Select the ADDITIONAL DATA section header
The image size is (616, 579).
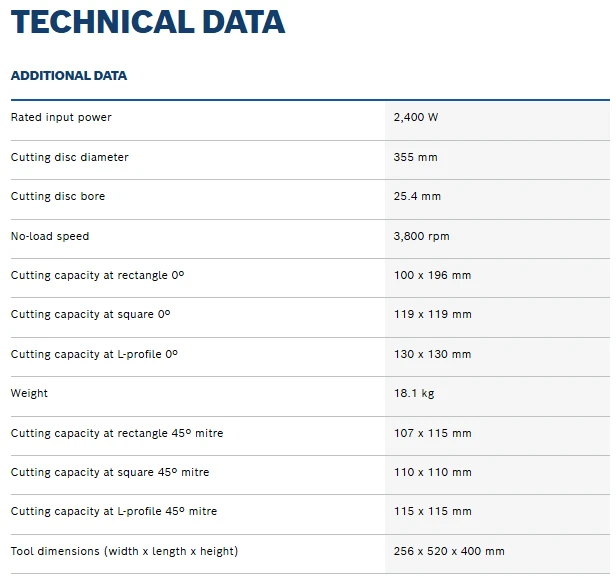pos(69,75)
